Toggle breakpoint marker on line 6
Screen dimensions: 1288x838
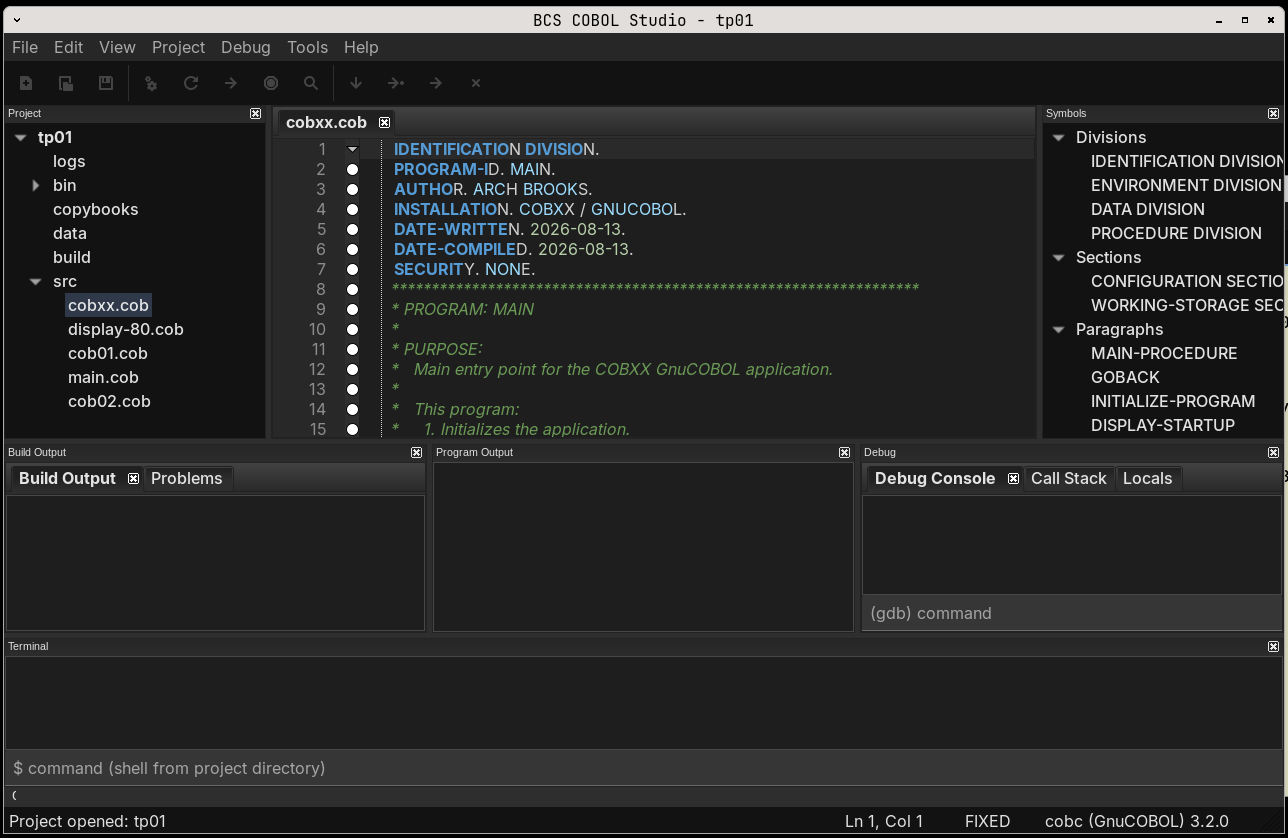(352, 250)
